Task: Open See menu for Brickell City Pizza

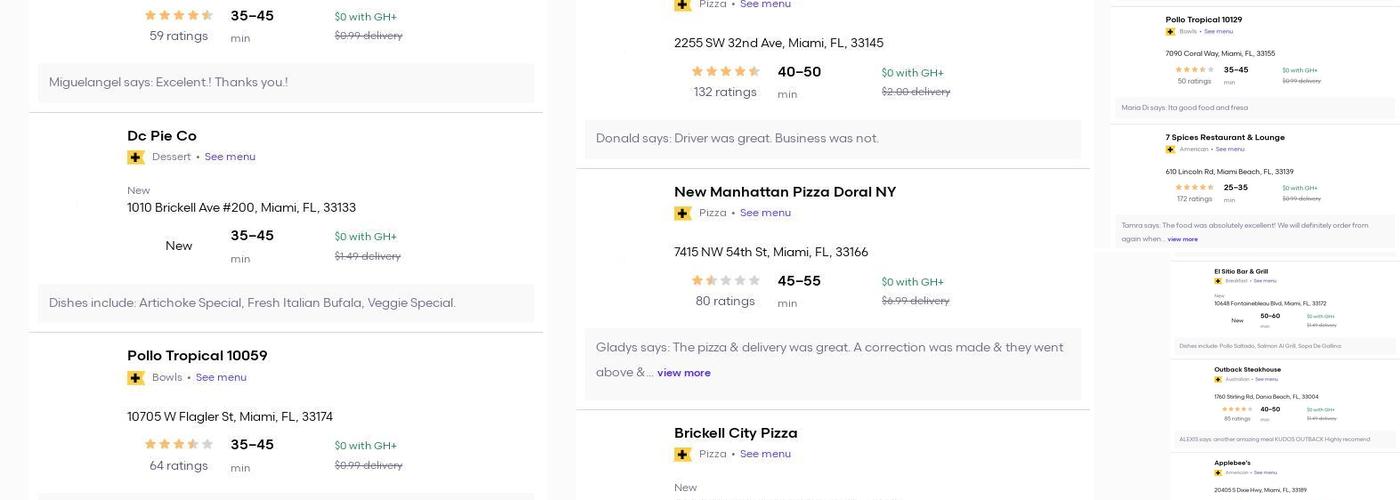Action: pos(765,454)
